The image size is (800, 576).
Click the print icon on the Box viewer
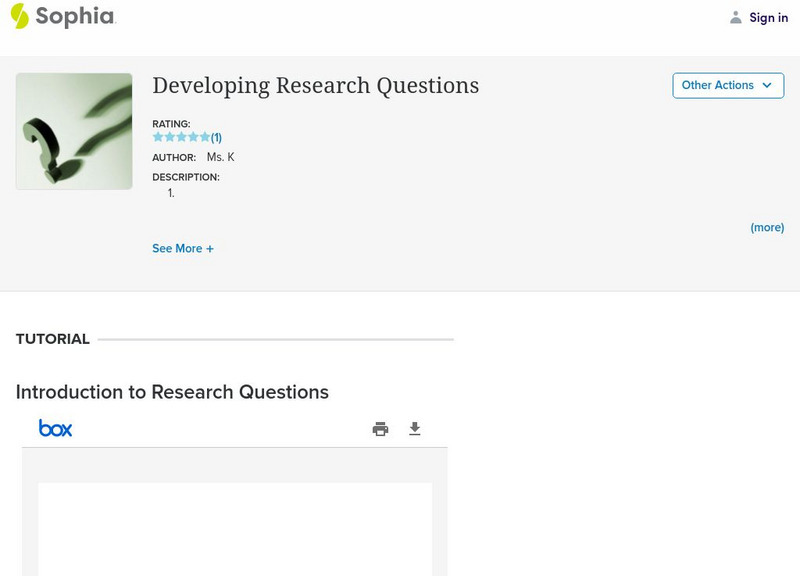[380, 428]
